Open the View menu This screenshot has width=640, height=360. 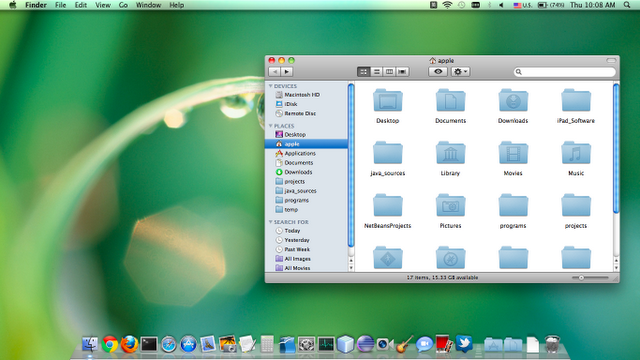coord(103,5)
